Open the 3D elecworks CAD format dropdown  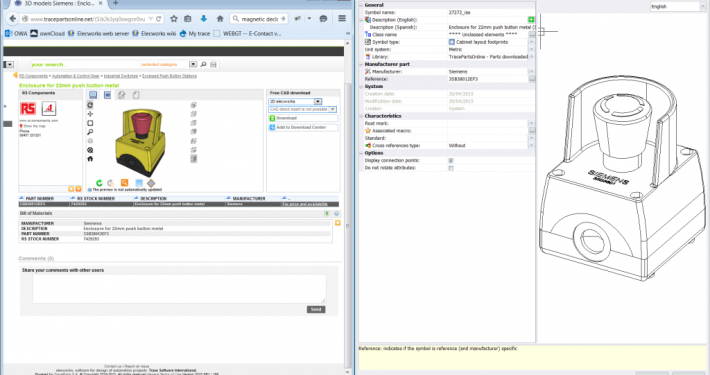pos(318,101)
